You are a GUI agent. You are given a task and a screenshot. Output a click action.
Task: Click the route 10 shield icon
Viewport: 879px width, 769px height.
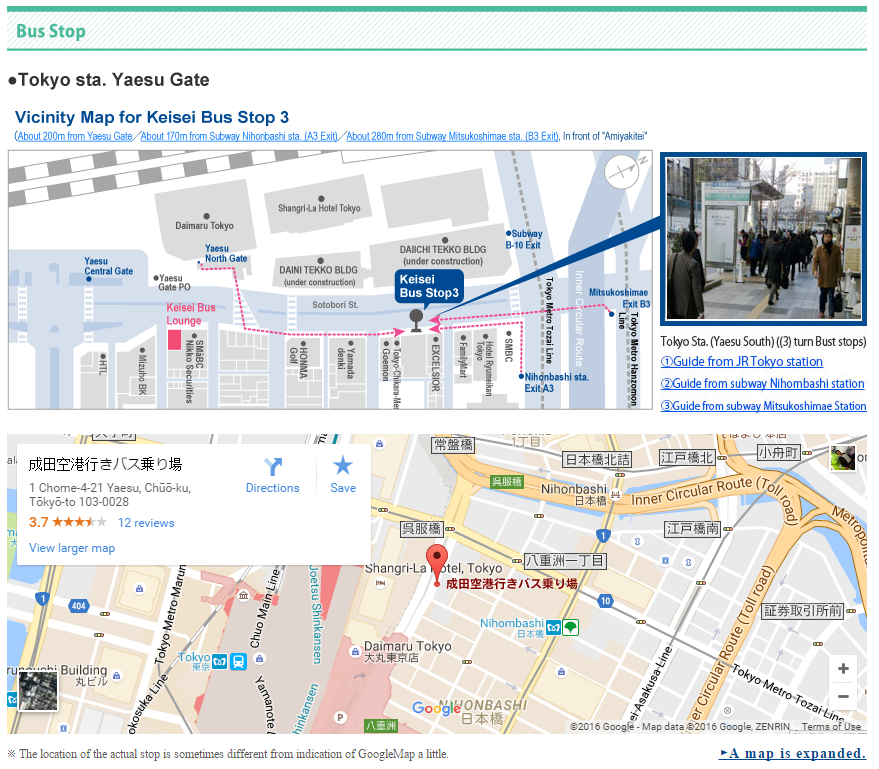tap(605, 601)
